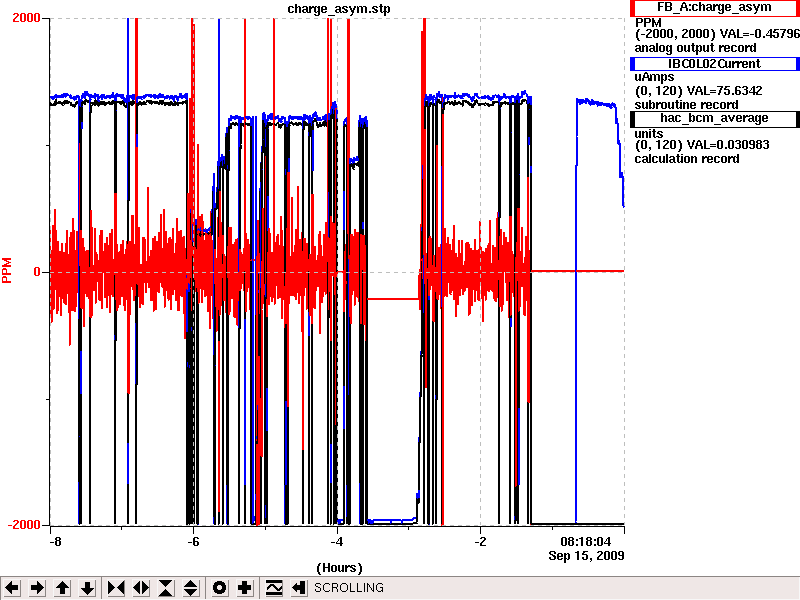Viewport: 800px width, 600px height.
Task: Click the VAL=0.030983 reading in the legend
Action: coord(728,145)
